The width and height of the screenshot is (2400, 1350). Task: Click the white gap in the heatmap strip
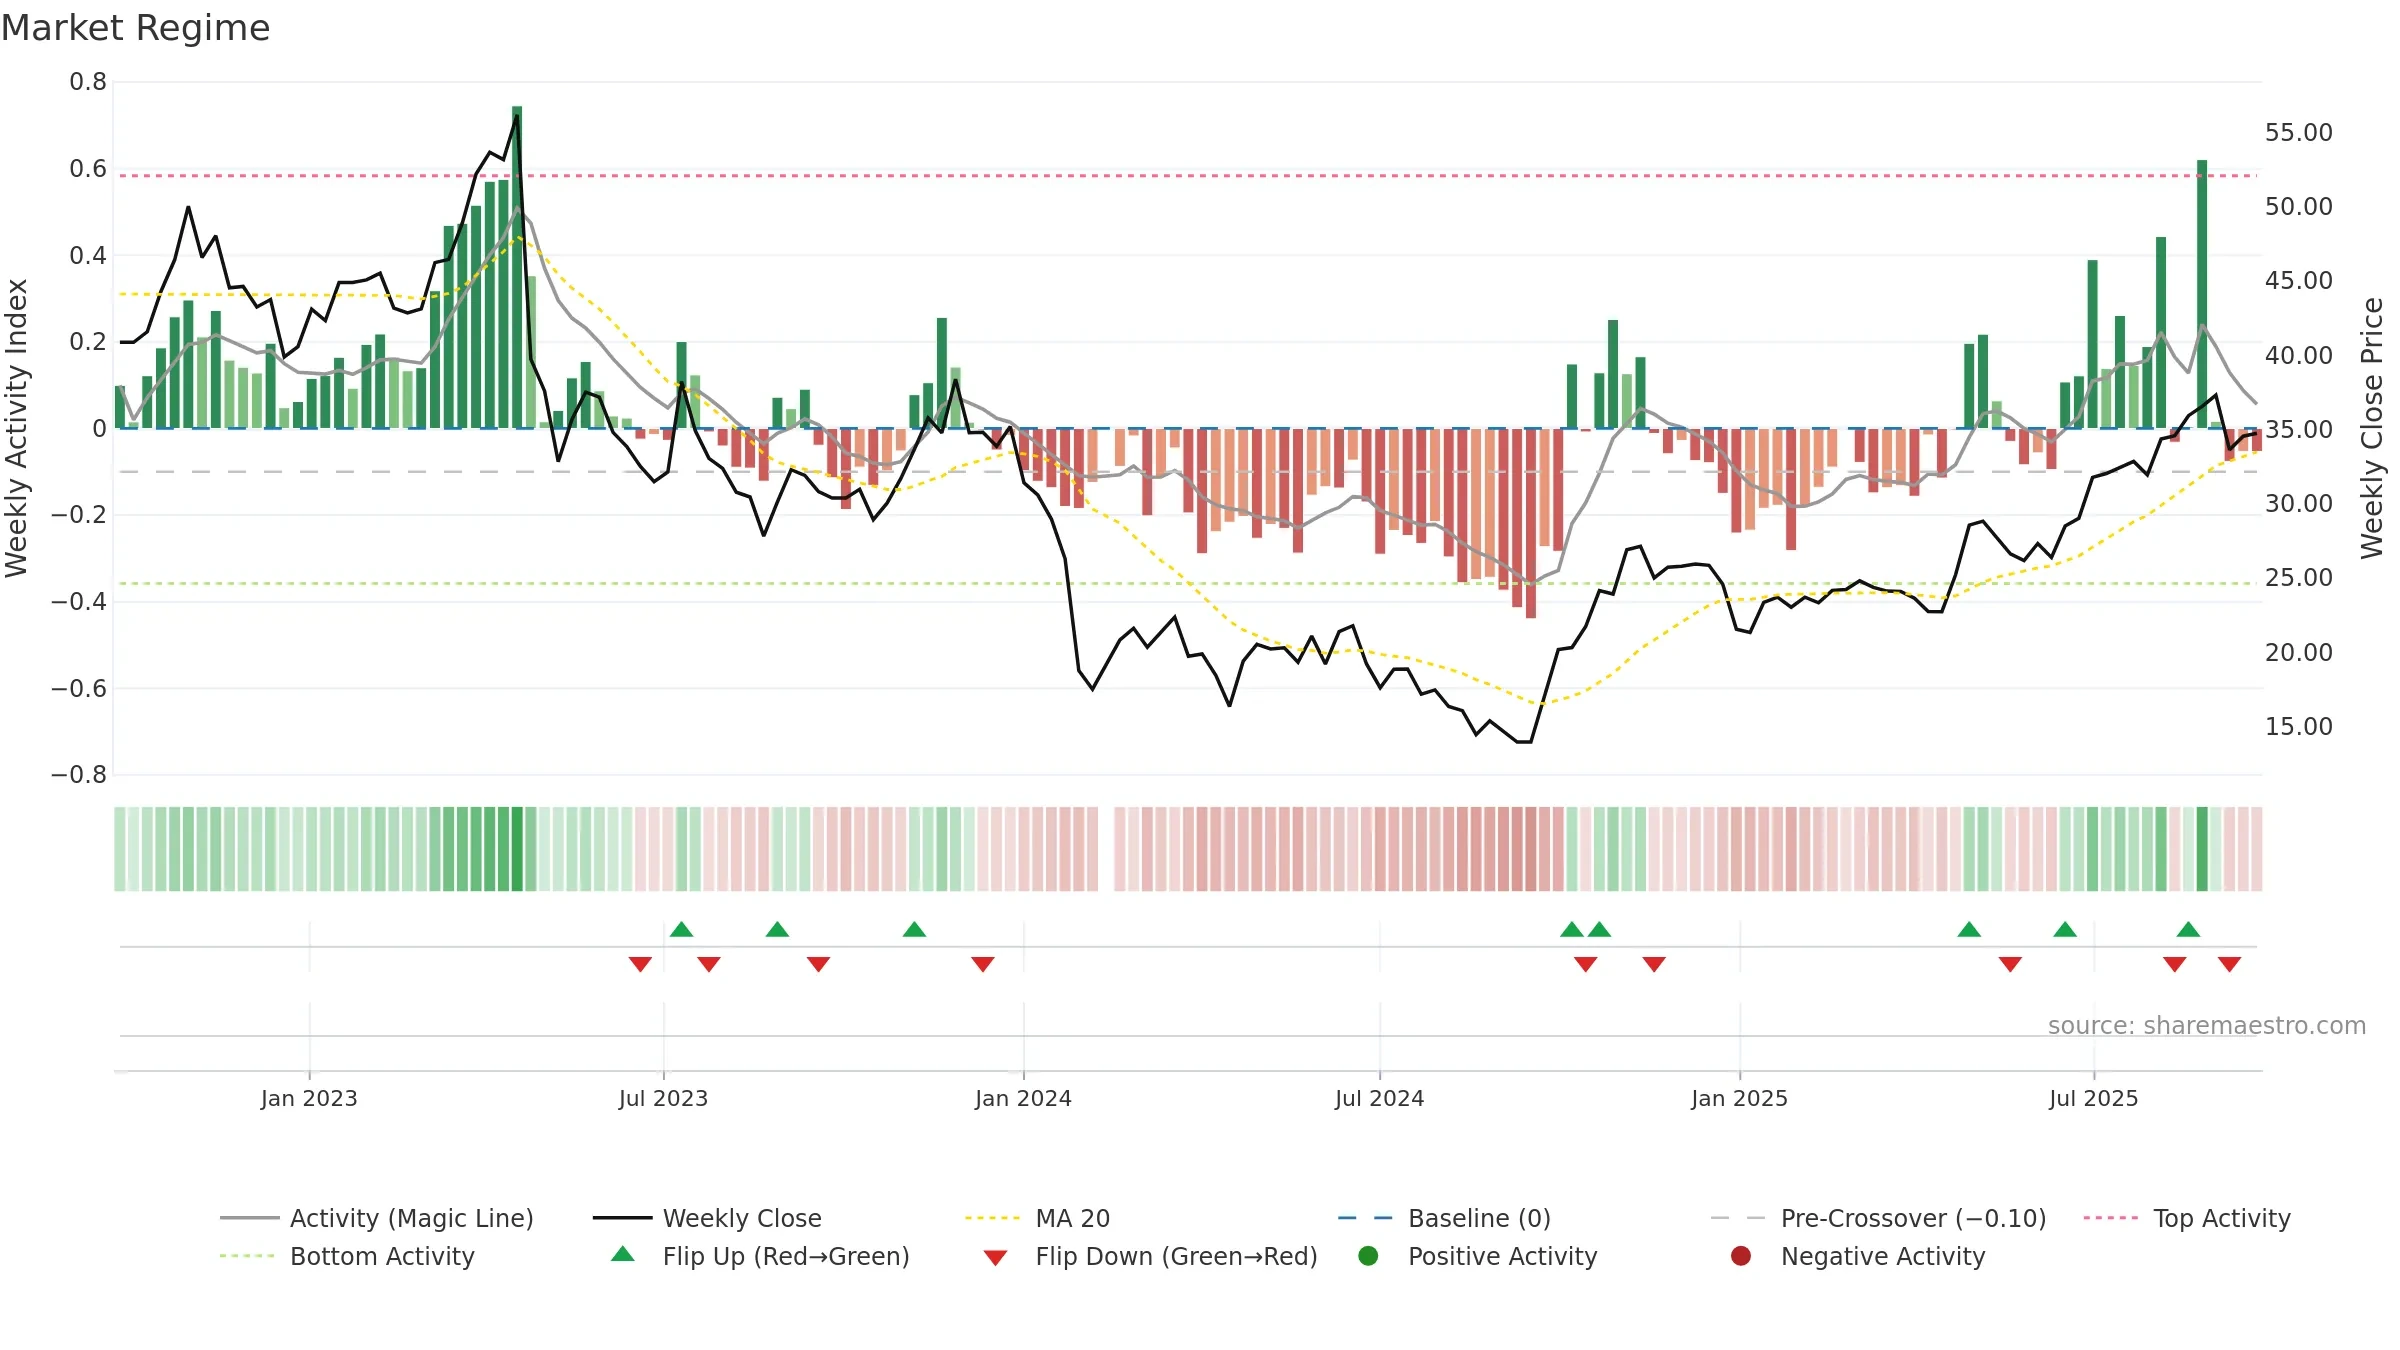tap(1106, 849)
